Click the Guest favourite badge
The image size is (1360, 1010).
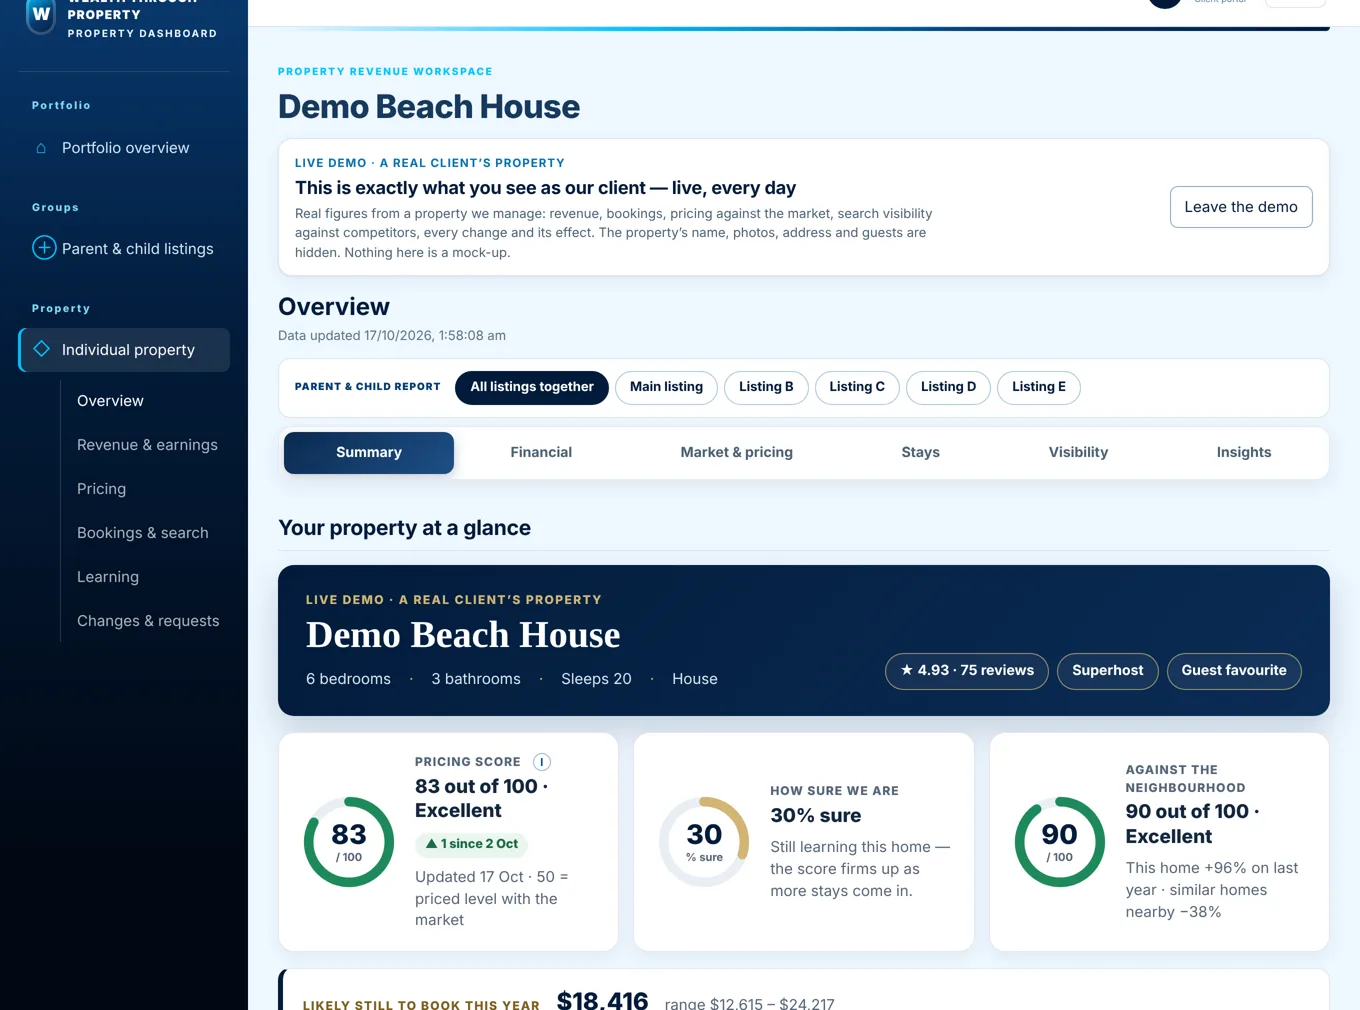(1234, 671)
